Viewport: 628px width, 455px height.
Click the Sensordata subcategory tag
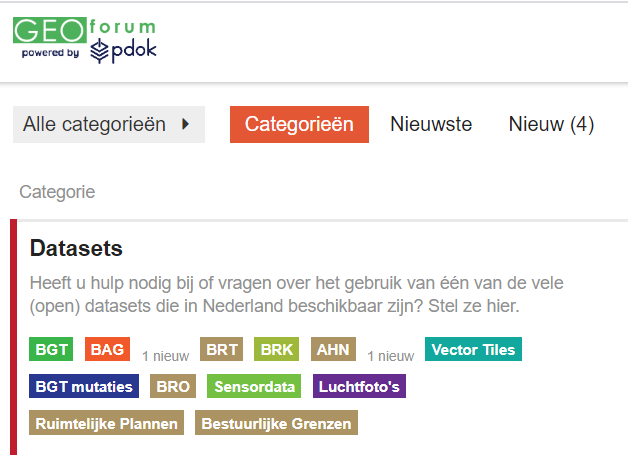tap(255, 387)
